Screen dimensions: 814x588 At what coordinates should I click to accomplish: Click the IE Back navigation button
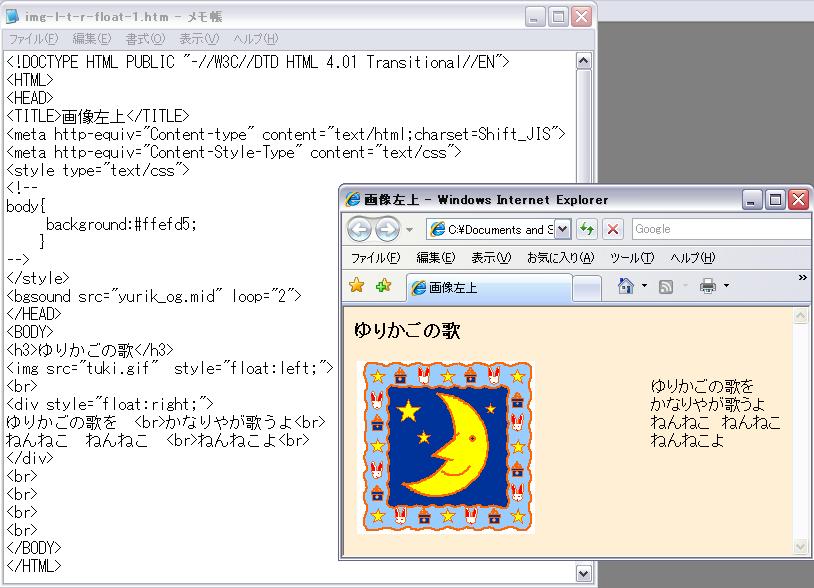tap(359, 229)
